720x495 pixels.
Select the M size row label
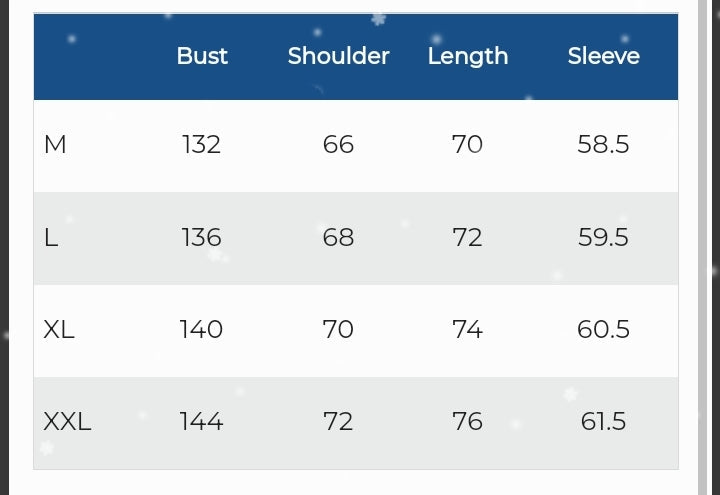coord(55,145)
